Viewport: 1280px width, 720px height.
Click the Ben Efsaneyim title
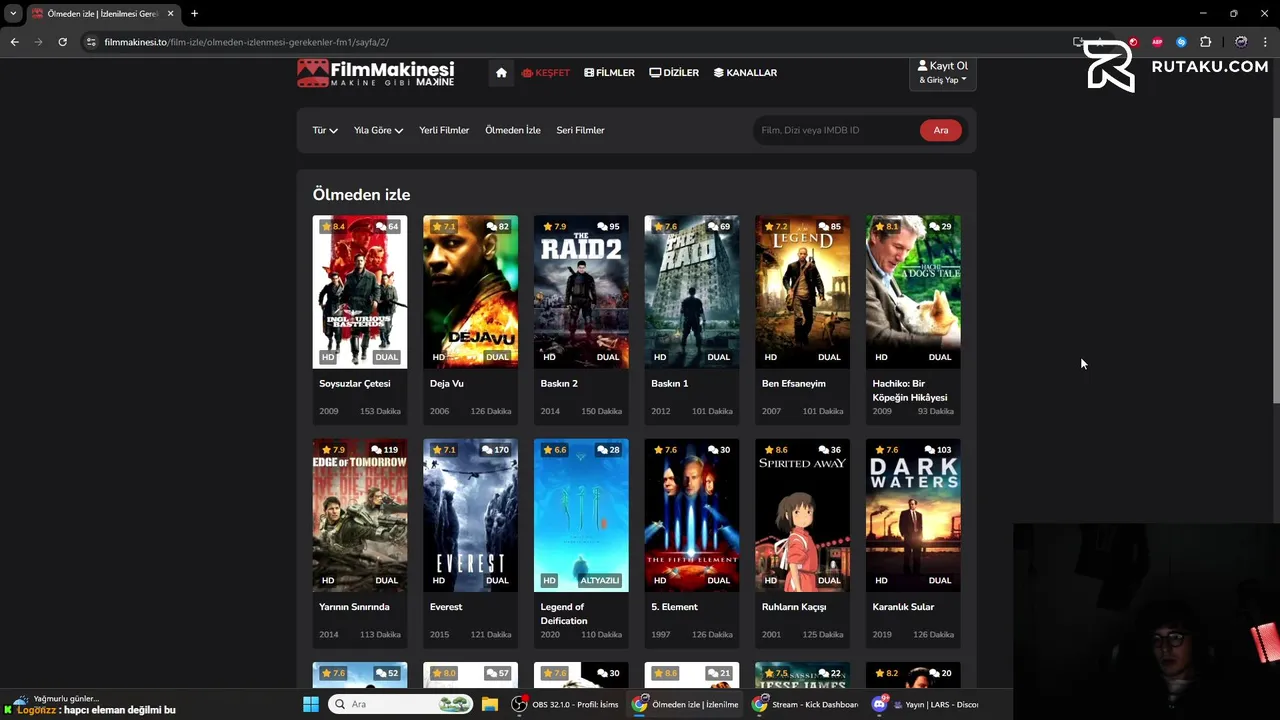tap(794, 383)
